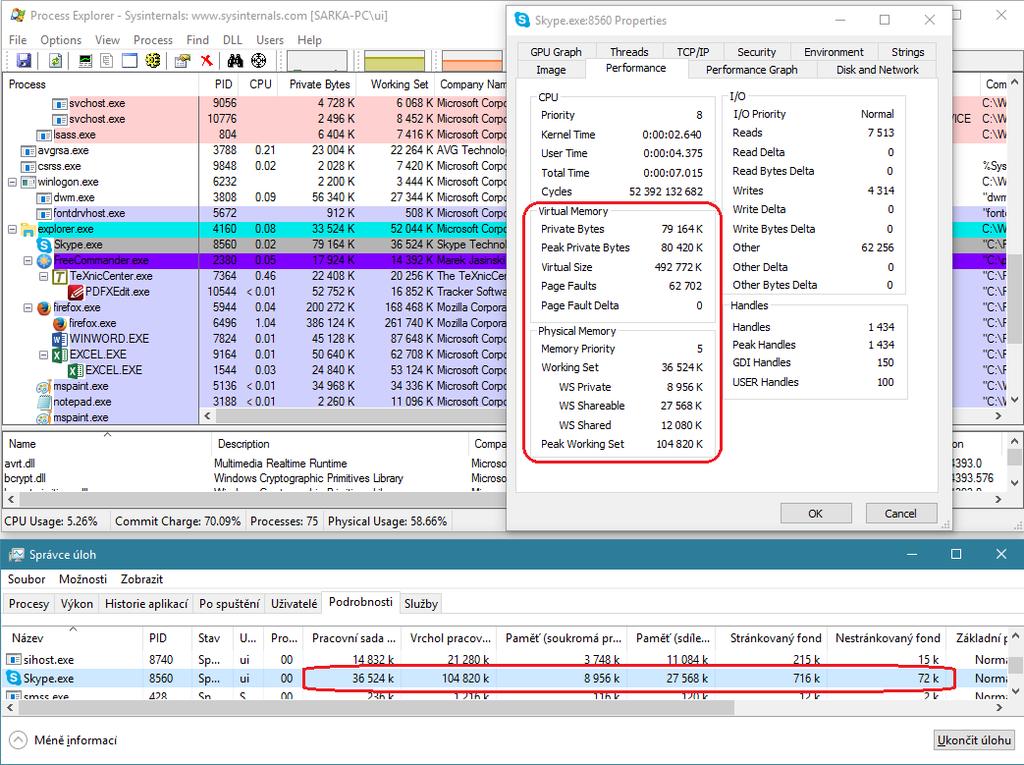The width and height of the screenshot is (1024, 765).
Task: Select the sihost.exe row in Task Manager
Action: pos(507,660)
